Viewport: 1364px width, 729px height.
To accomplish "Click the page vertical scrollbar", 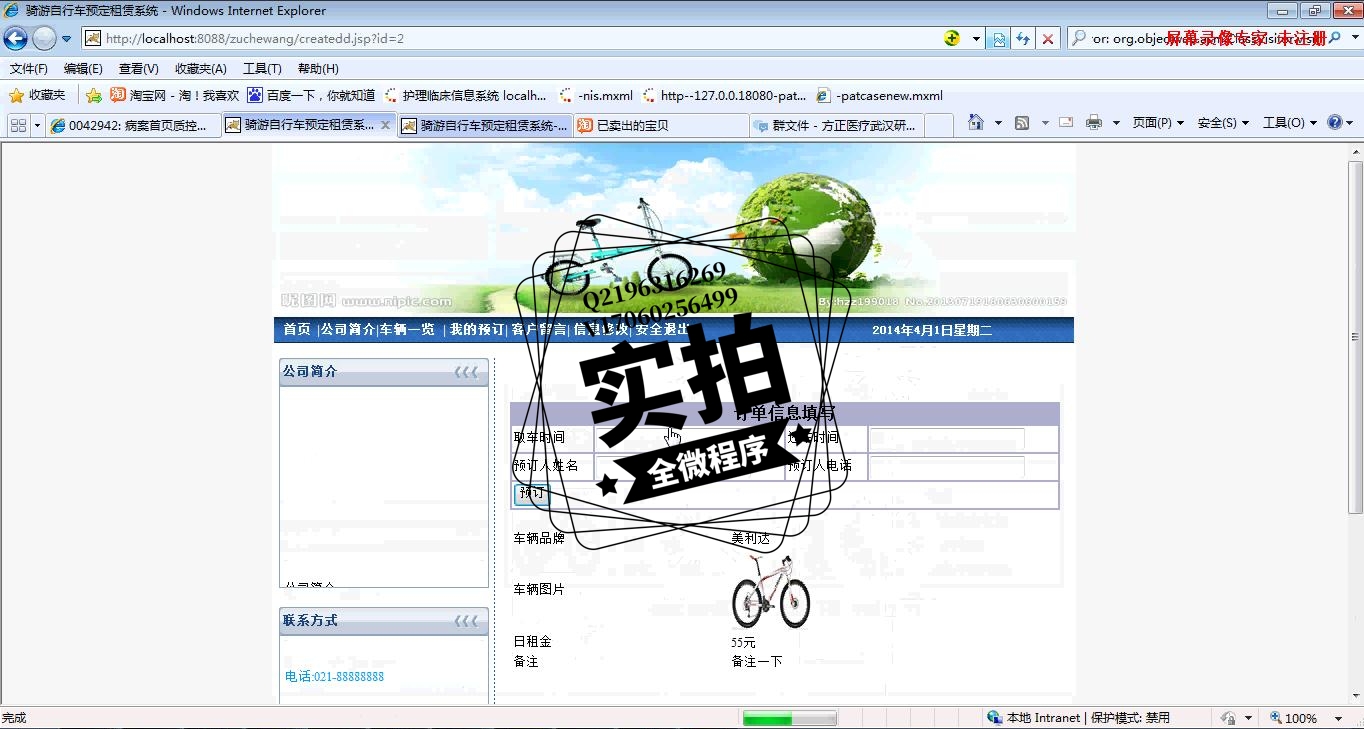I will point(1356,424).
